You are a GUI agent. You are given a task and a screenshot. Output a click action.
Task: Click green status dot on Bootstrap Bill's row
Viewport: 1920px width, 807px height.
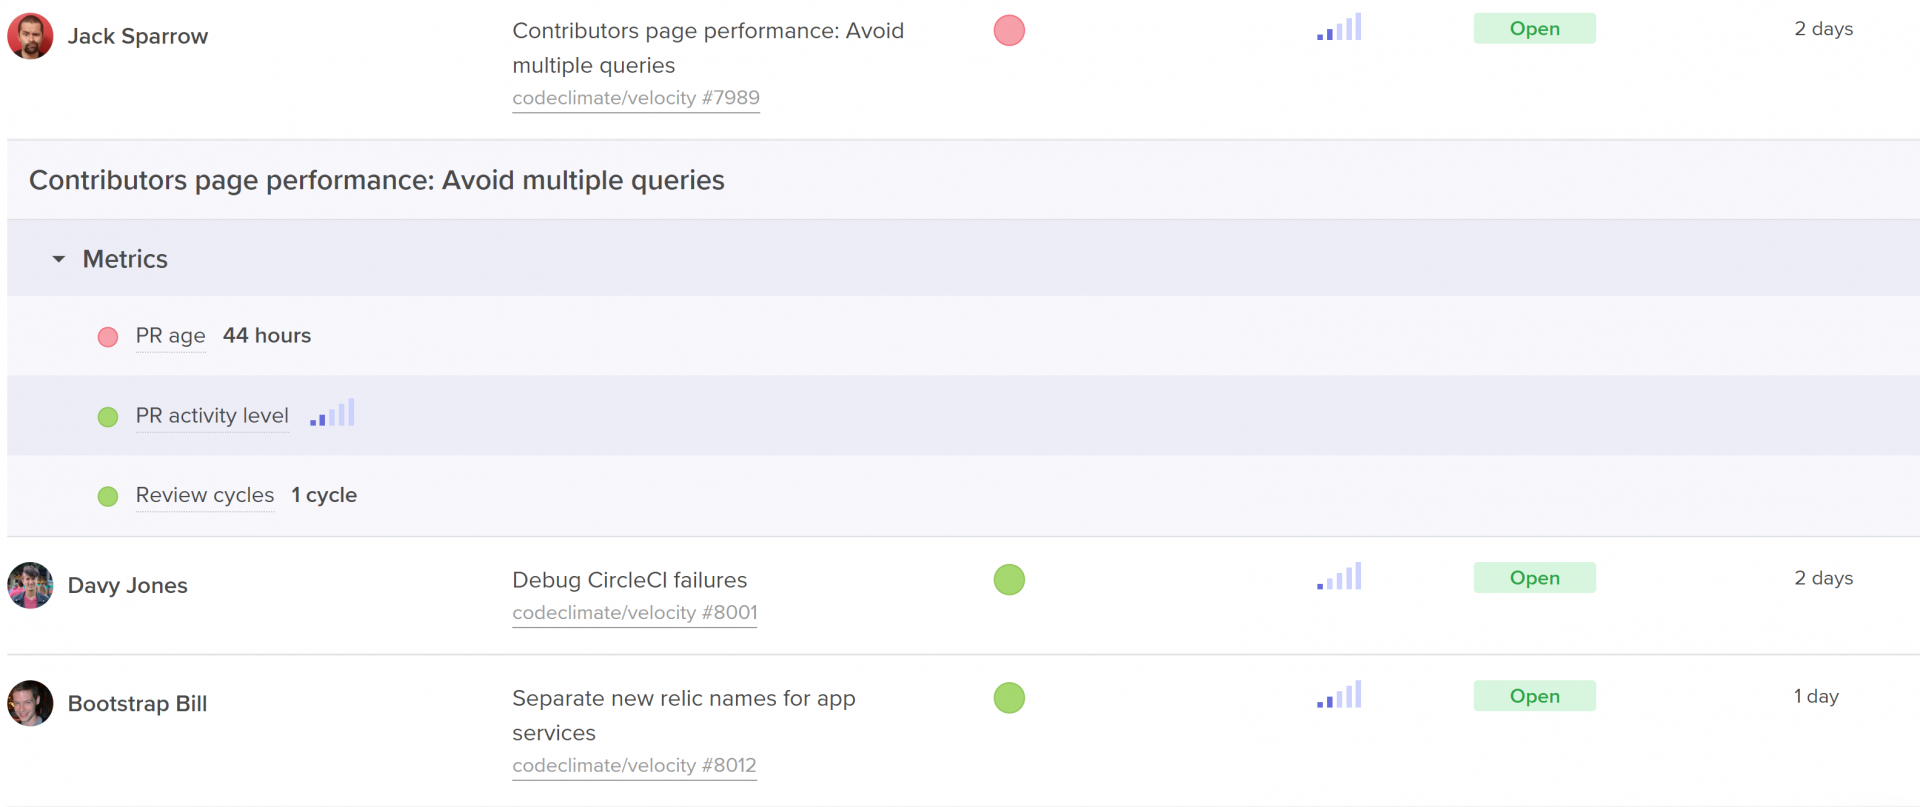coord(1009,697)
